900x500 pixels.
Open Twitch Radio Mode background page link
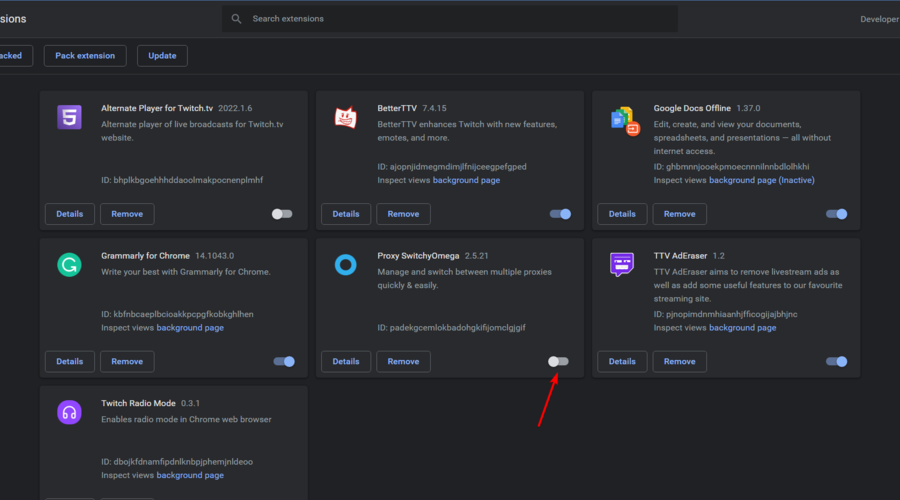190,475
